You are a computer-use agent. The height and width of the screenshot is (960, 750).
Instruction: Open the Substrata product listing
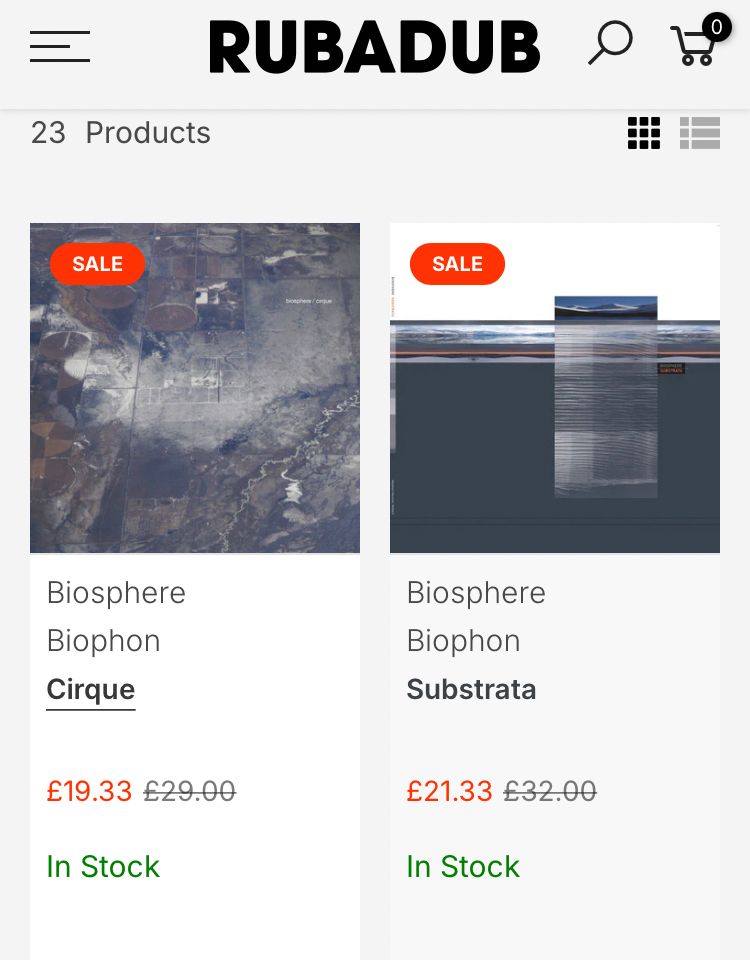[x=471, y=689]
